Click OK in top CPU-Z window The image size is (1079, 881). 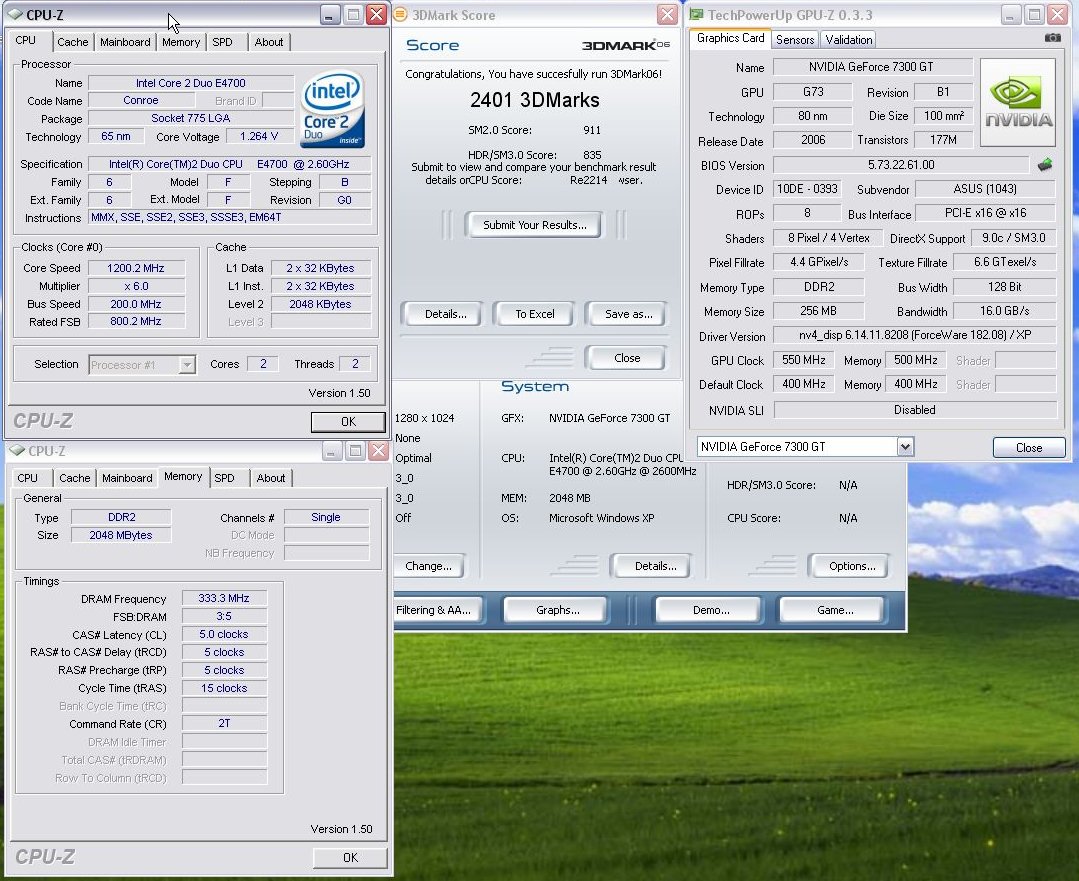click(348, 422)
